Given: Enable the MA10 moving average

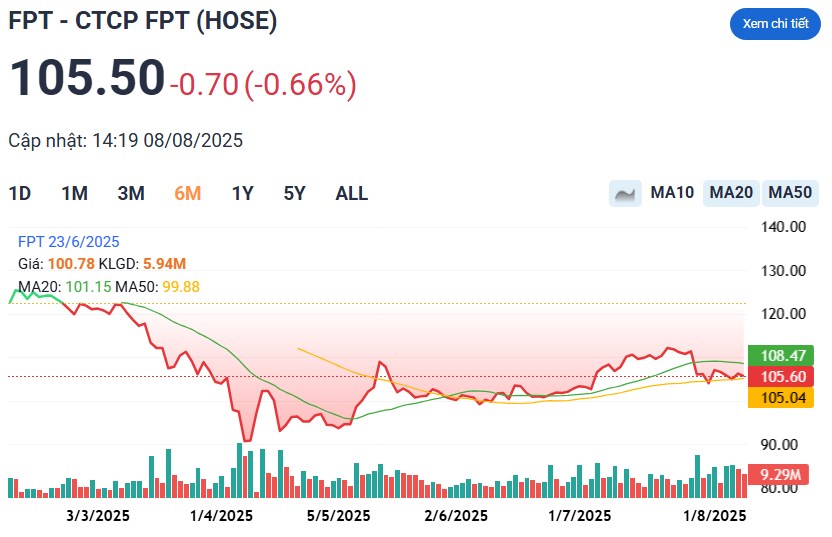Looking at the screenshot, I should click(x=672, y=193).
